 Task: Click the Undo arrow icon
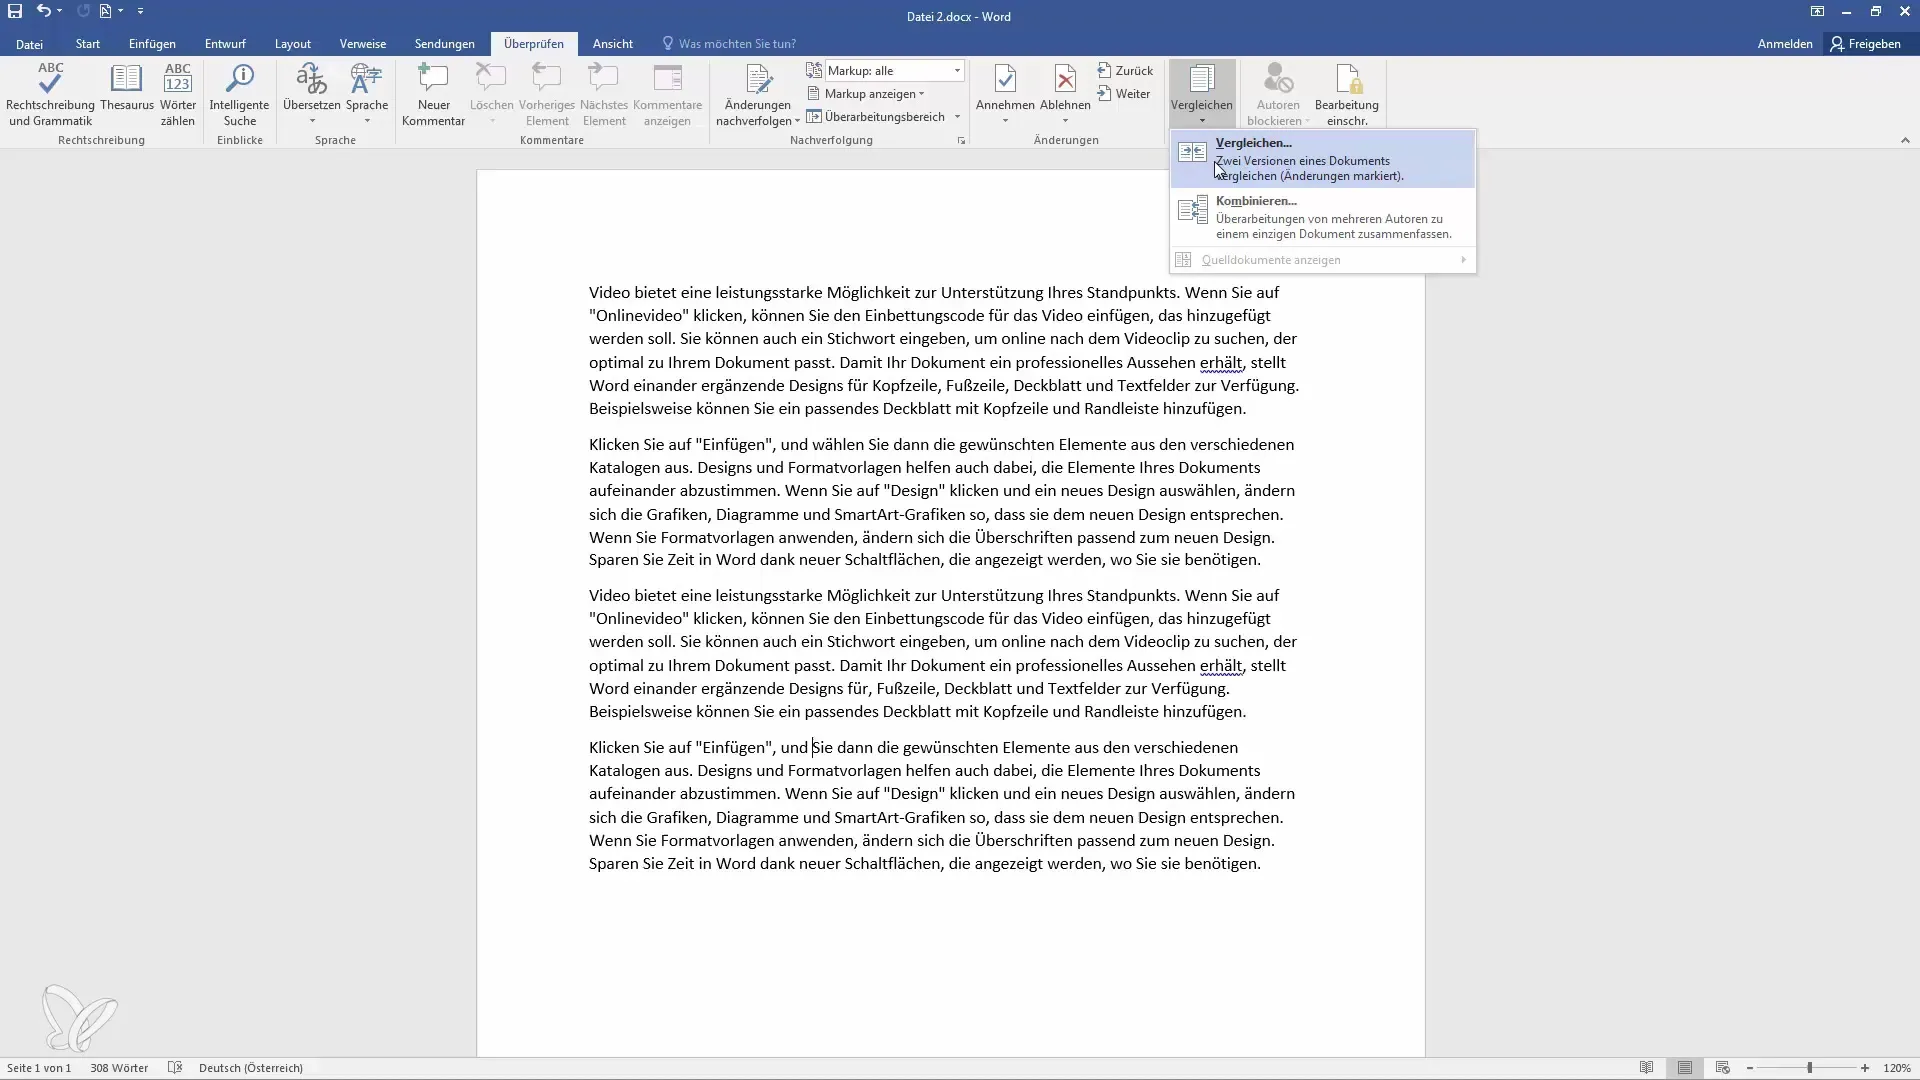[x=43, y=11]
